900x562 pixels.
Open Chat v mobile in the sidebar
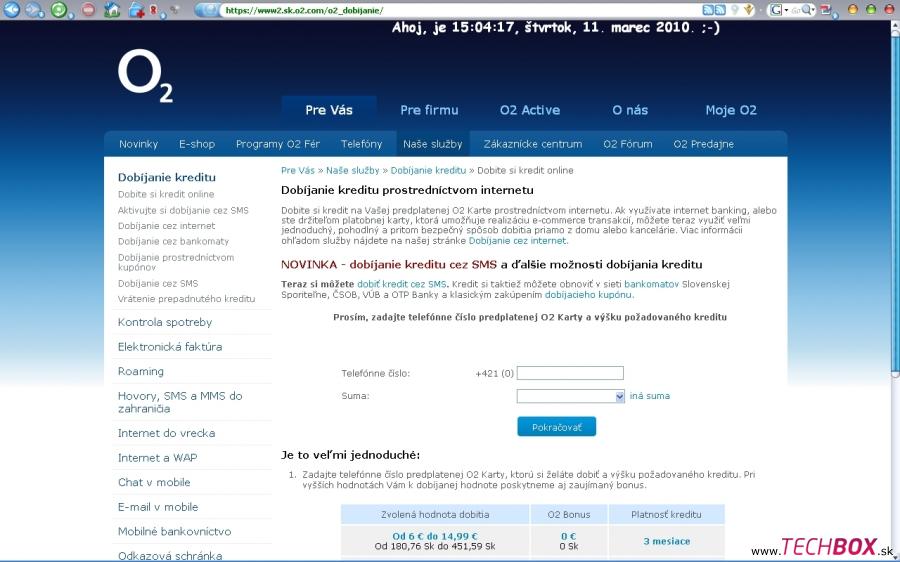(x=154, y=482)
